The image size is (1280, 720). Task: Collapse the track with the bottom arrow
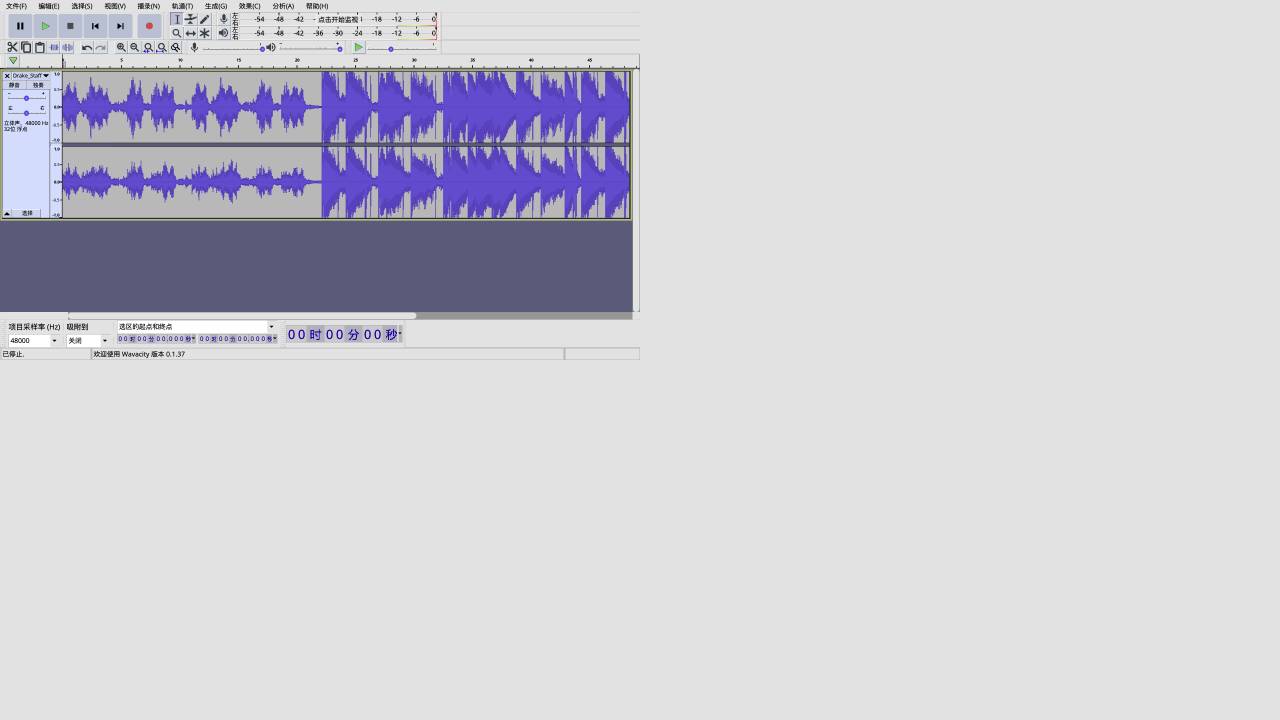click(x=7, y=213)
